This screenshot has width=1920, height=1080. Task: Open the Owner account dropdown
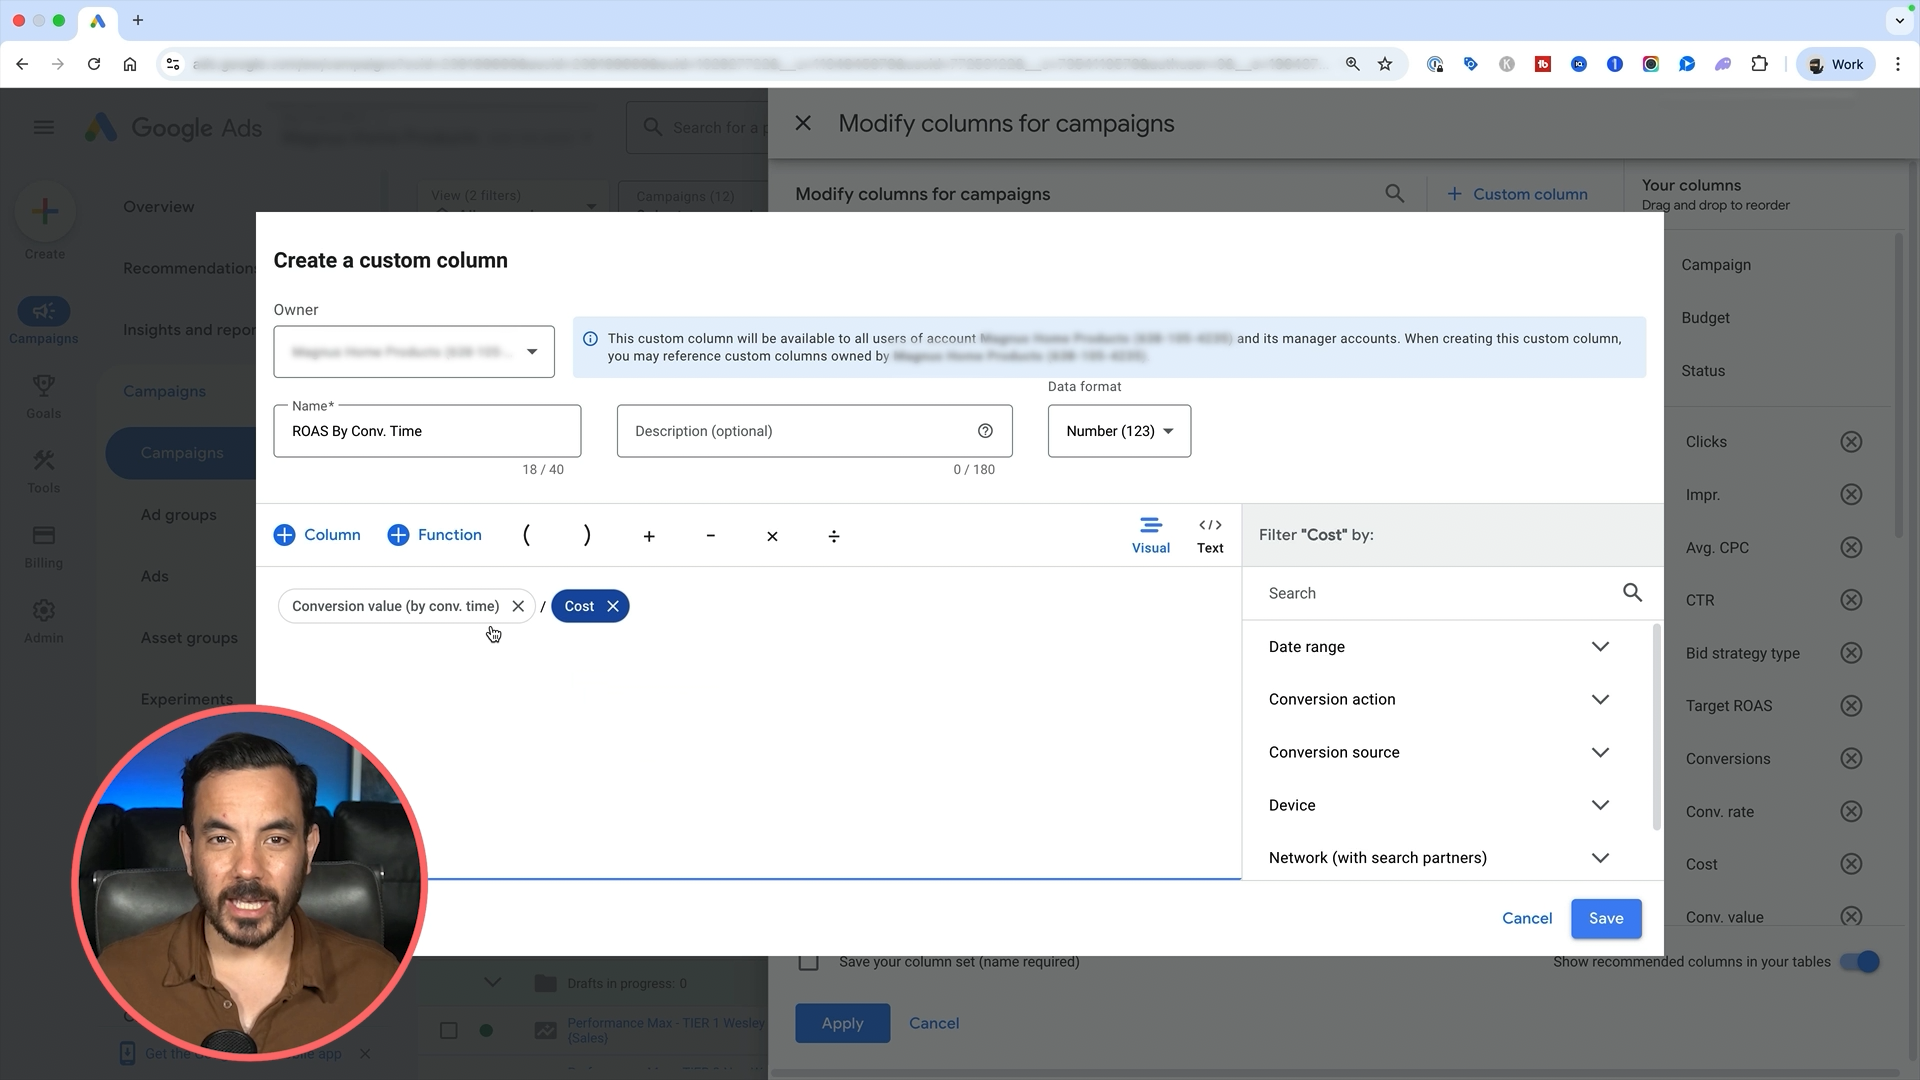413,352
